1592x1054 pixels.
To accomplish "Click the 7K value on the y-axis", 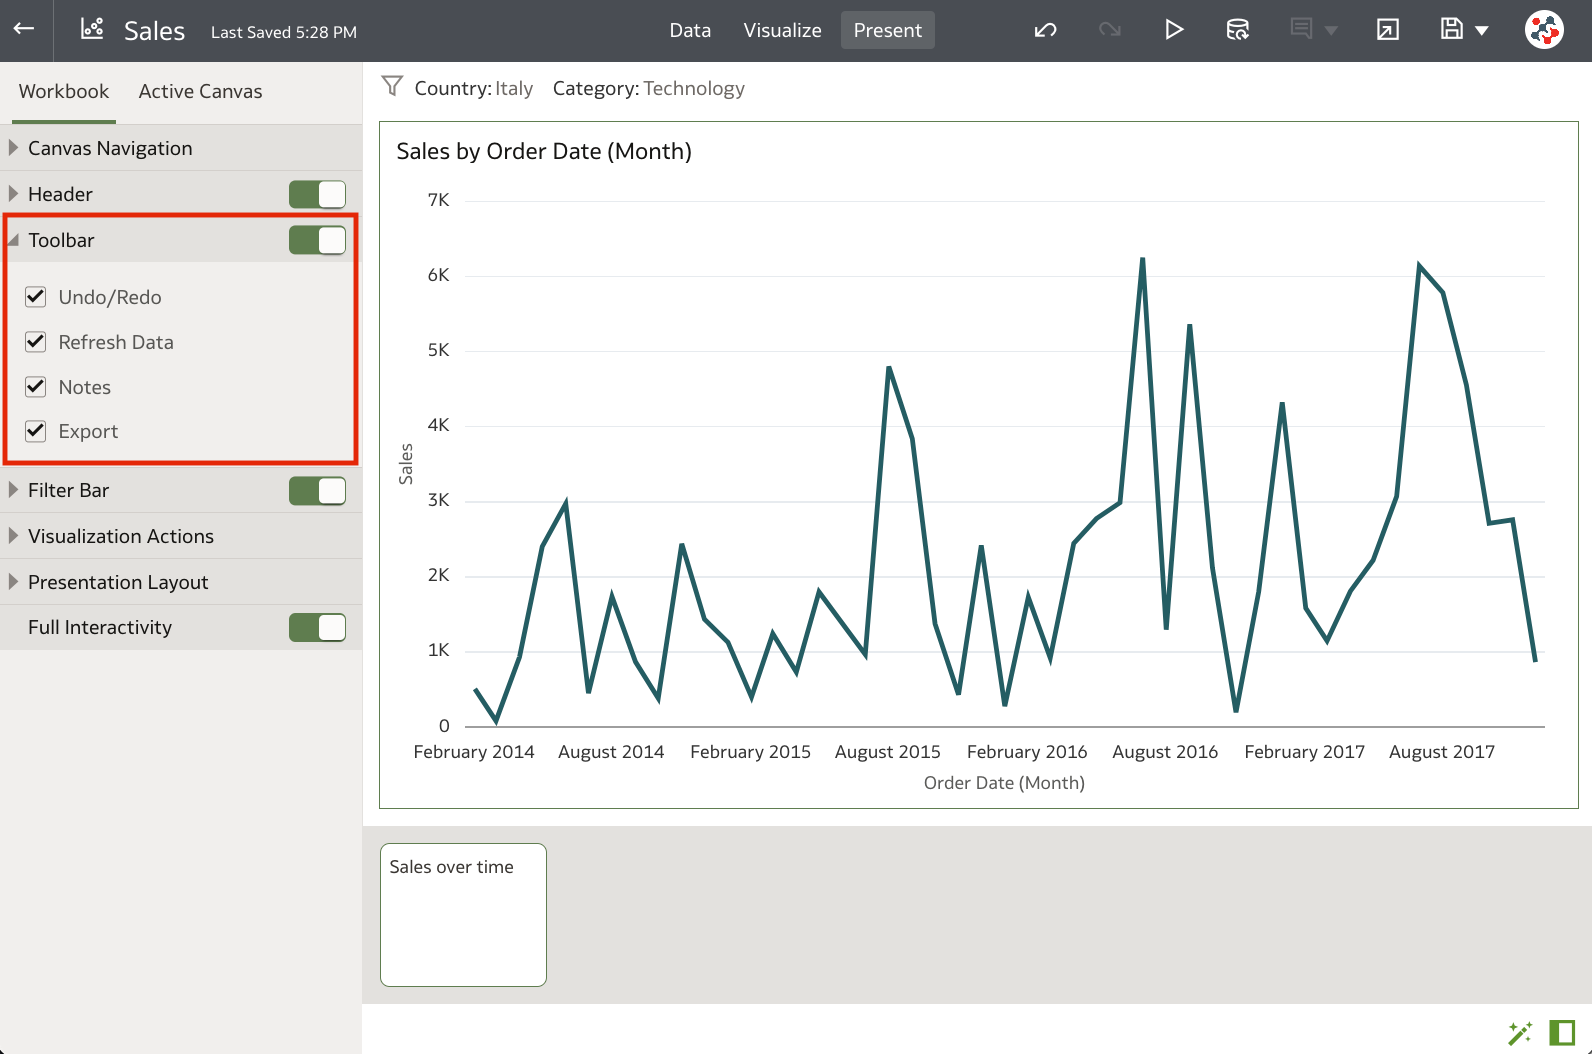I will point(438,200).
